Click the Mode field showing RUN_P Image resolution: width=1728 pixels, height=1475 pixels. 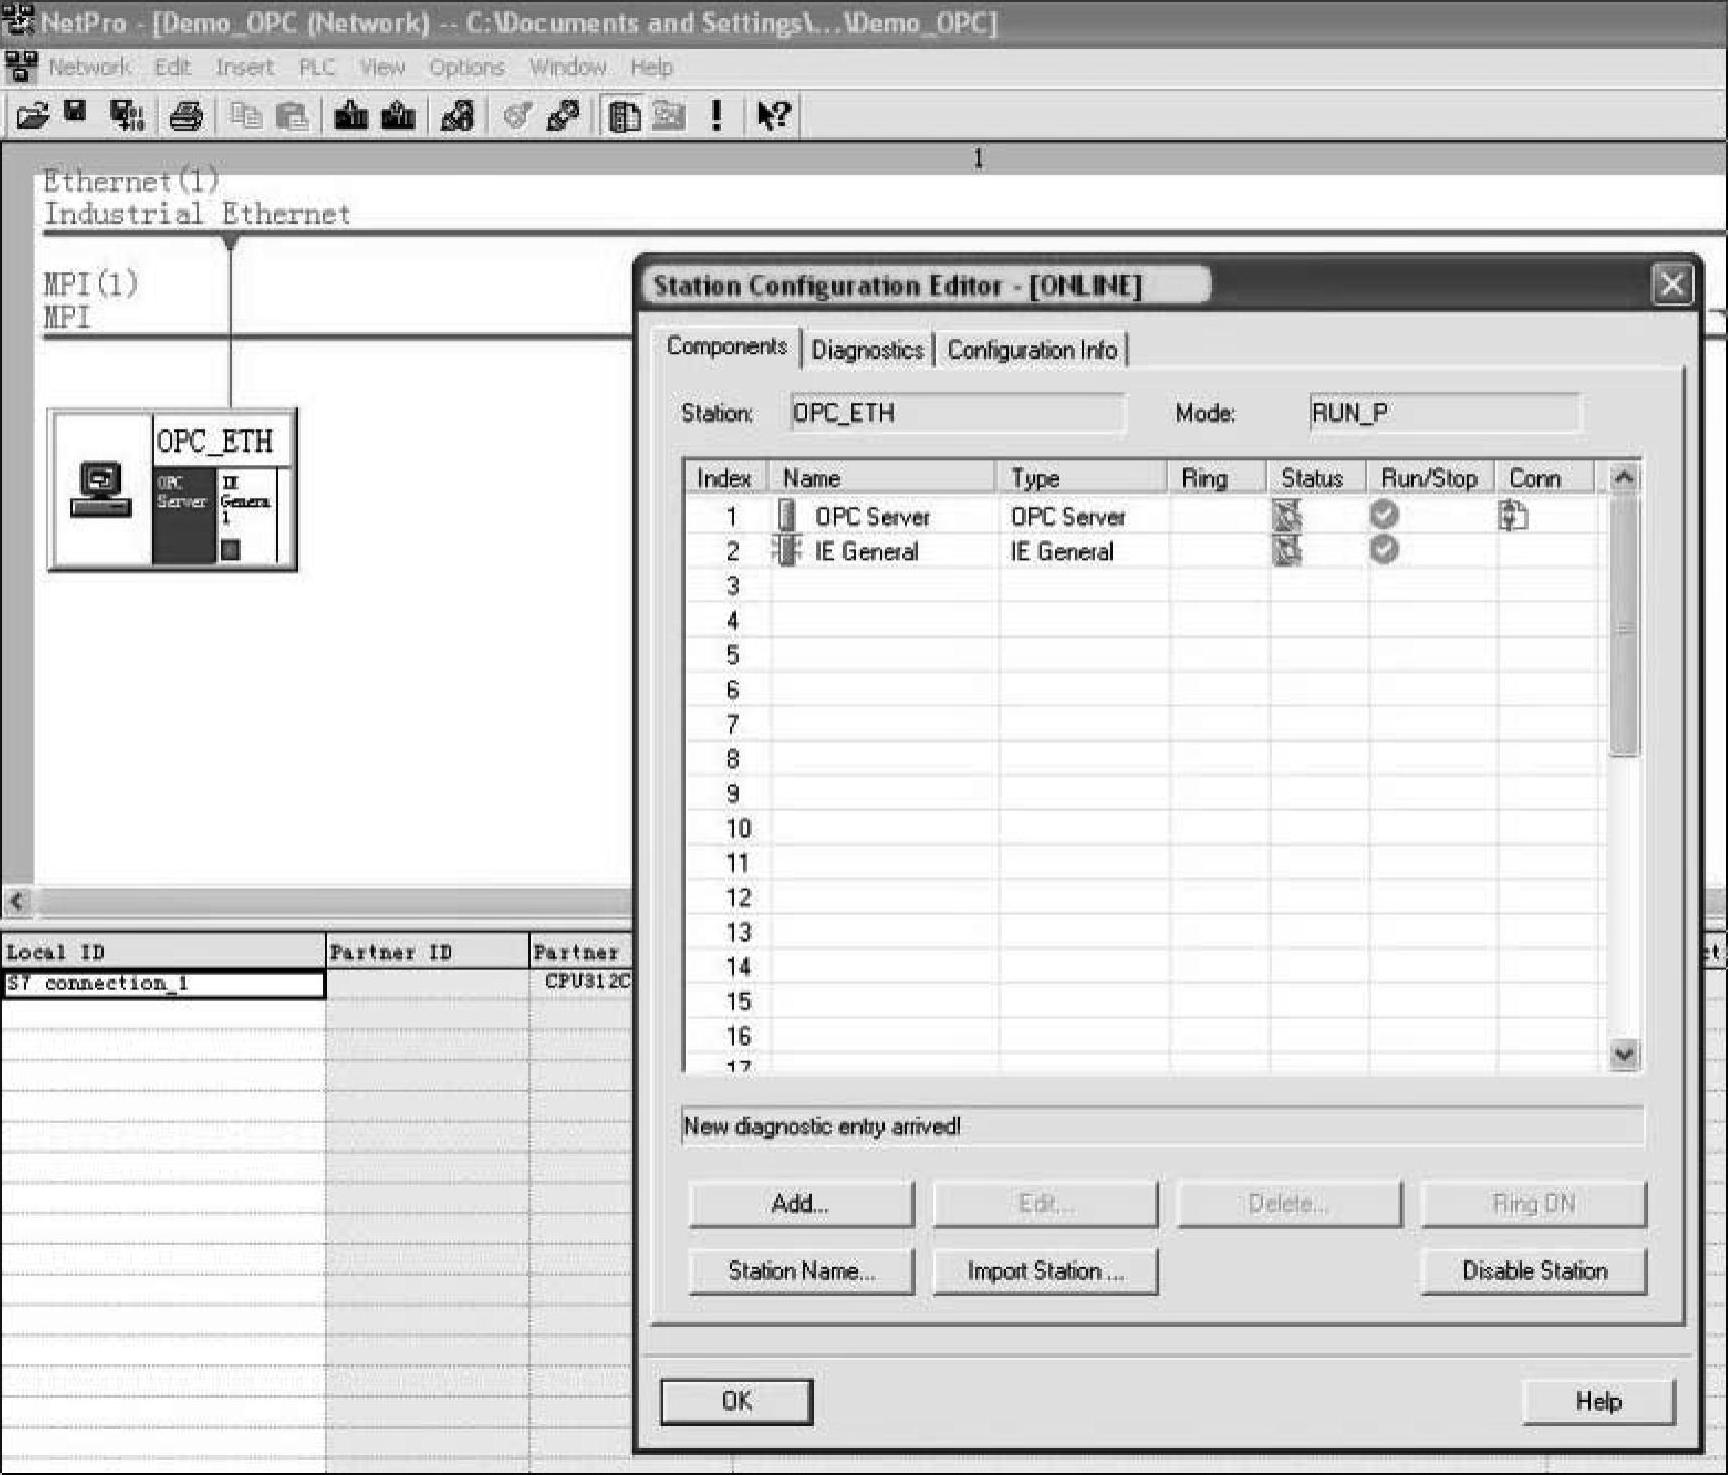coord(1444,413)
